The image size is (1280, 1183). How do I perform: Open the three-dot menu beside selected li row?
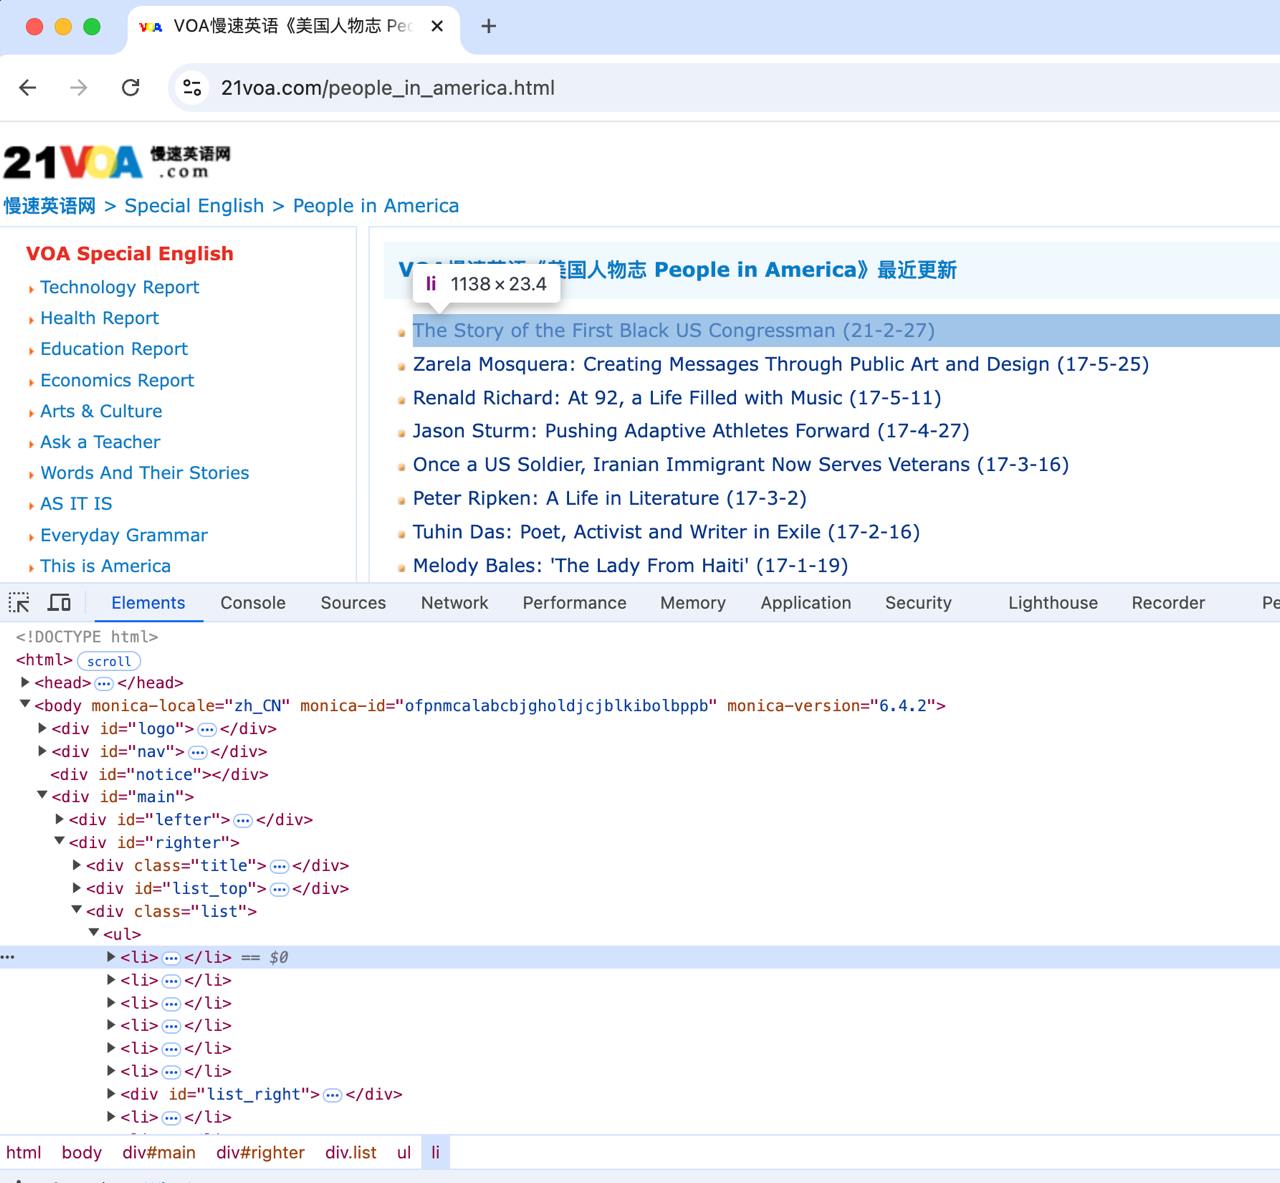click(8, 957)
